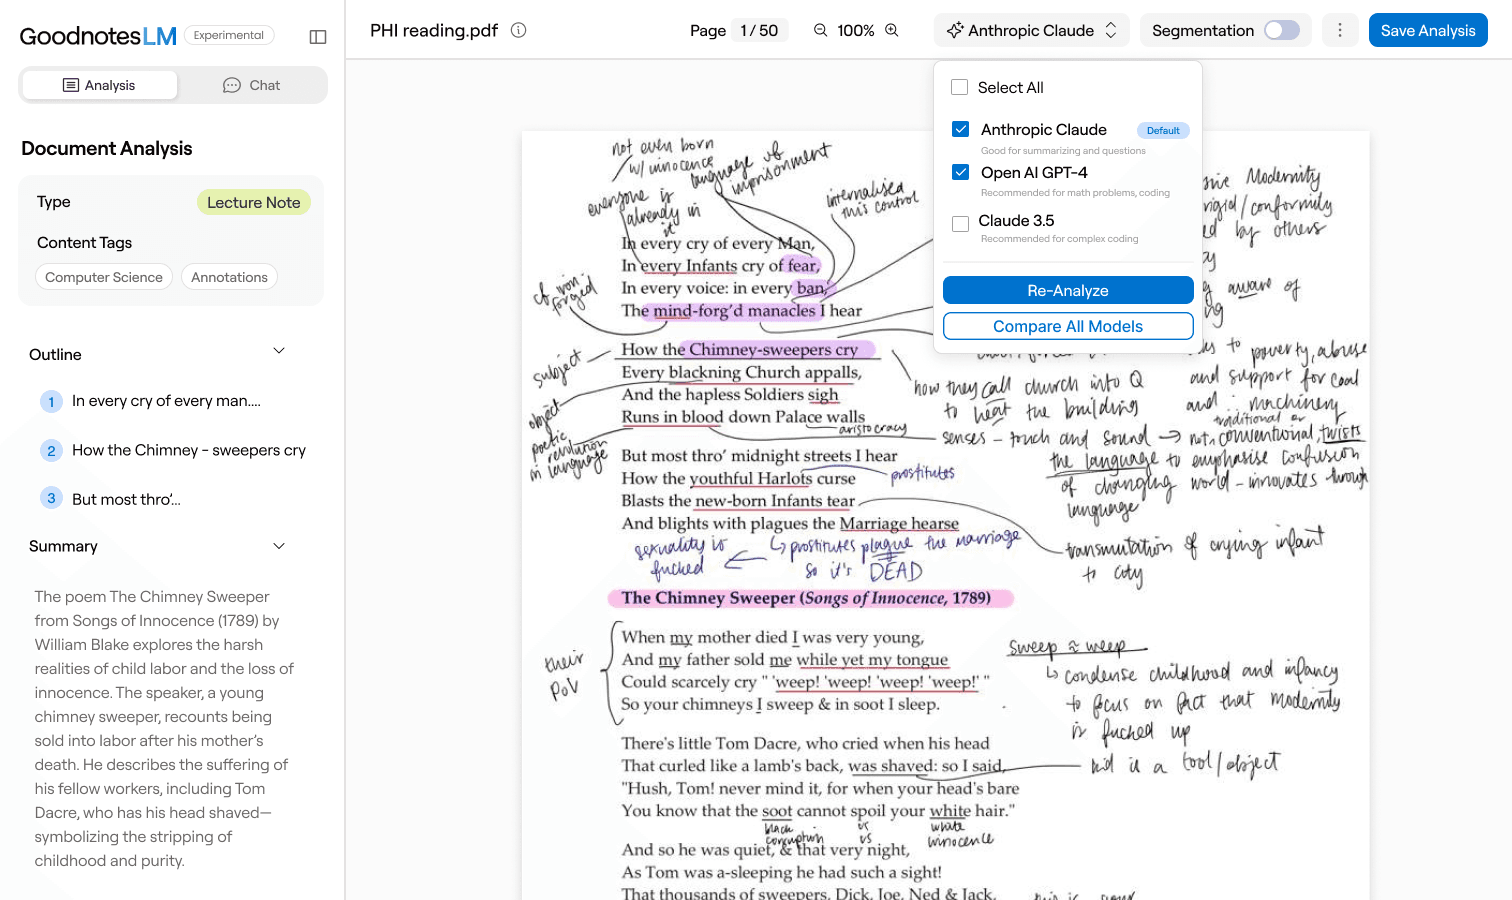This screenshot has height=900, width=1512.
Task: Click the GoodnotesLM logo
Action: click(x=98, y=36)
